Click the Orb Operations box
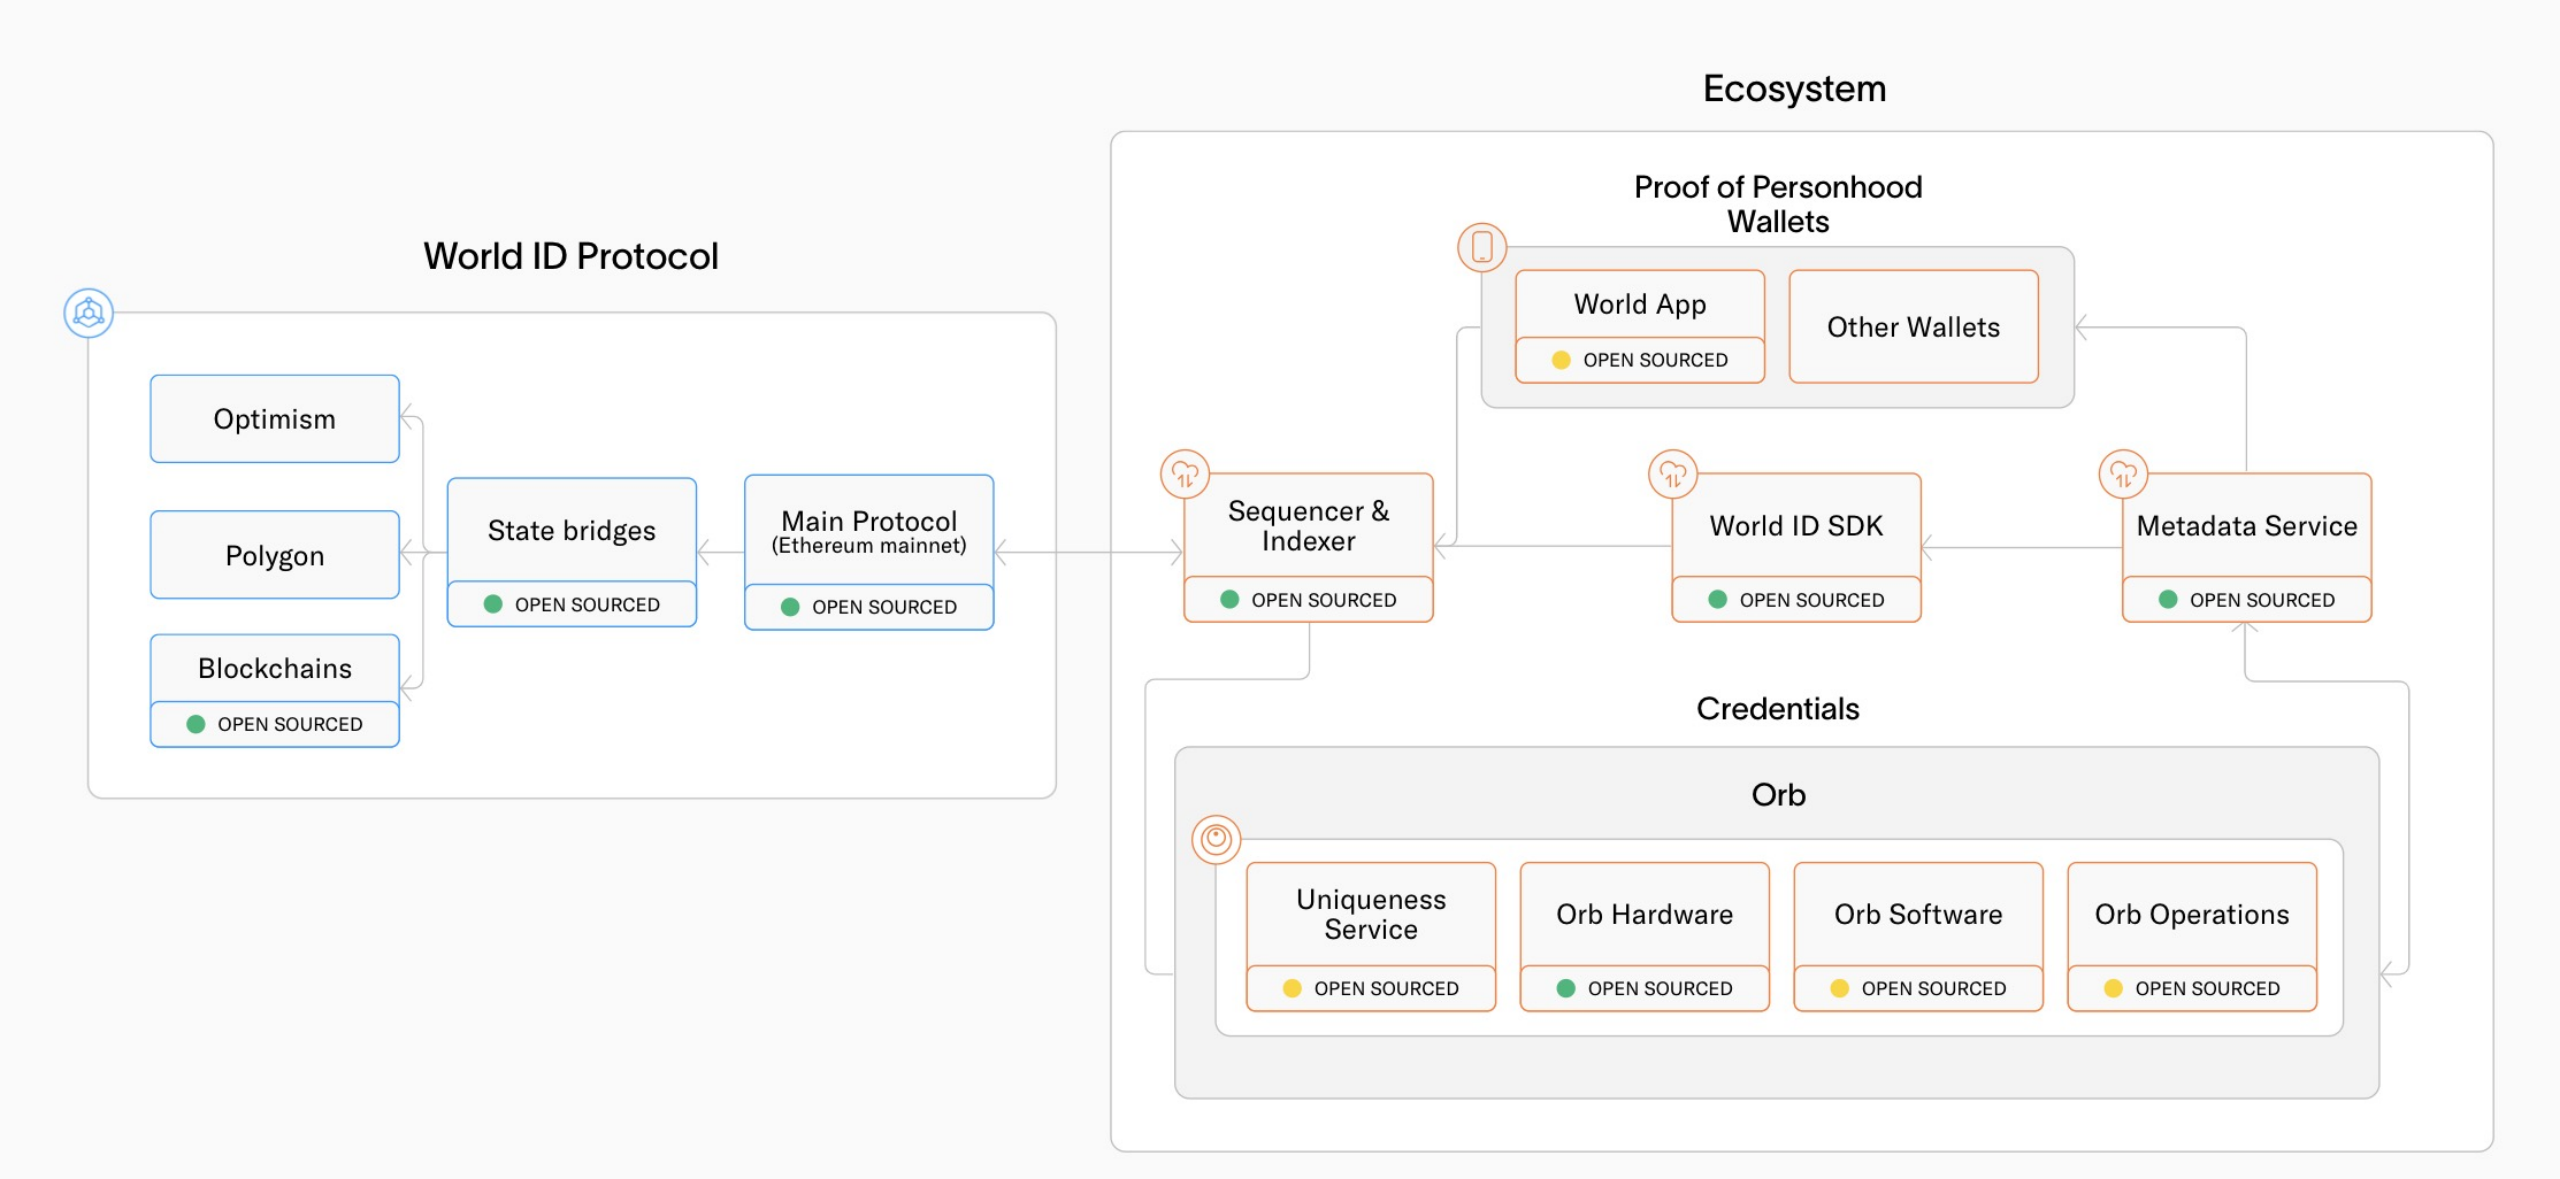This screenshot has height=1179, width=2560. 2192,914
